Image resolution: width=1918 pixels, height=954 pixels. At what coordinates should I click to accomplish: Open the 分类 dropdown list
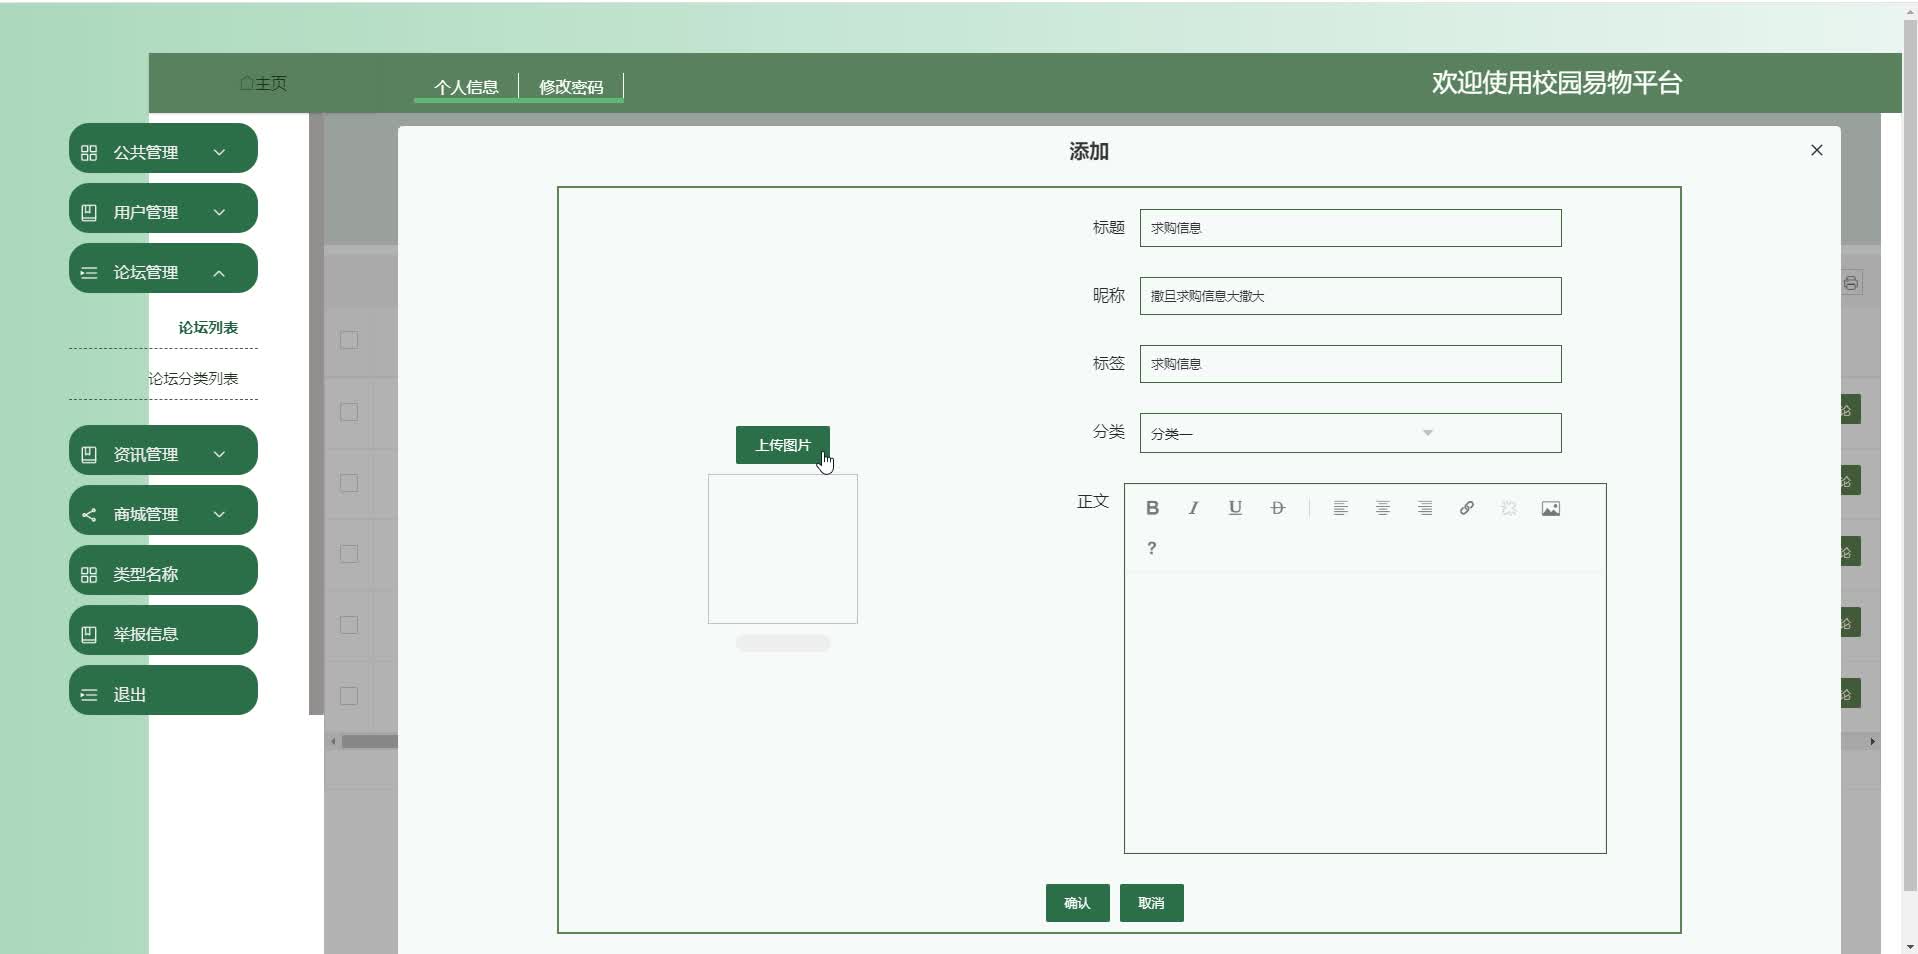[1350, 433]
